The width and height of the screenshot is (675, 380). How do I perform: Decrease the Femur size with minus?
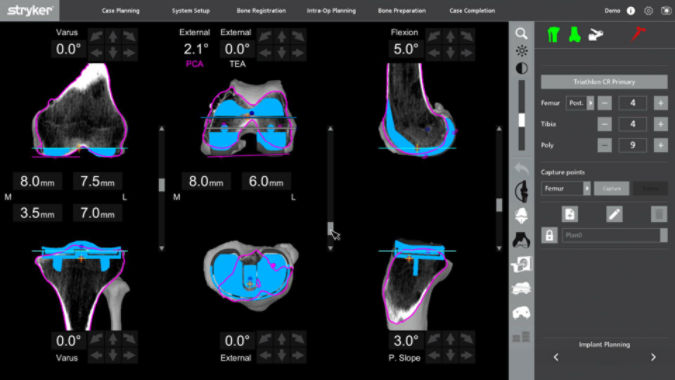click(604, 103)
